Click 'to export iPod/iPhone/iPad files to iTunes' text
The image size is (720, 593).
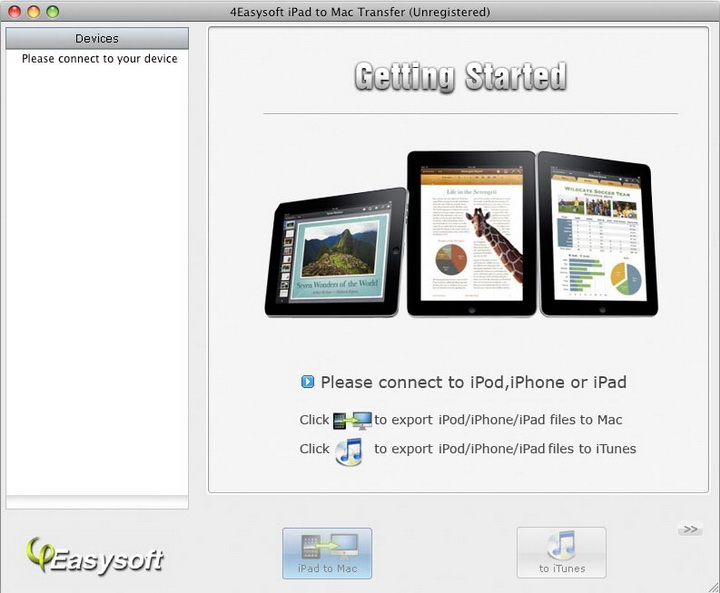505,449
